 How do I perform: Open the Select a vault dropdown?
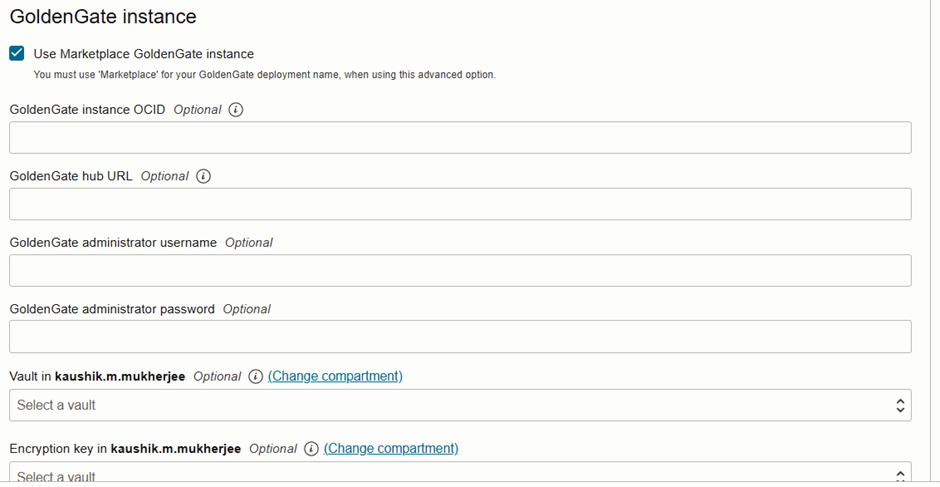coord(460,405)
